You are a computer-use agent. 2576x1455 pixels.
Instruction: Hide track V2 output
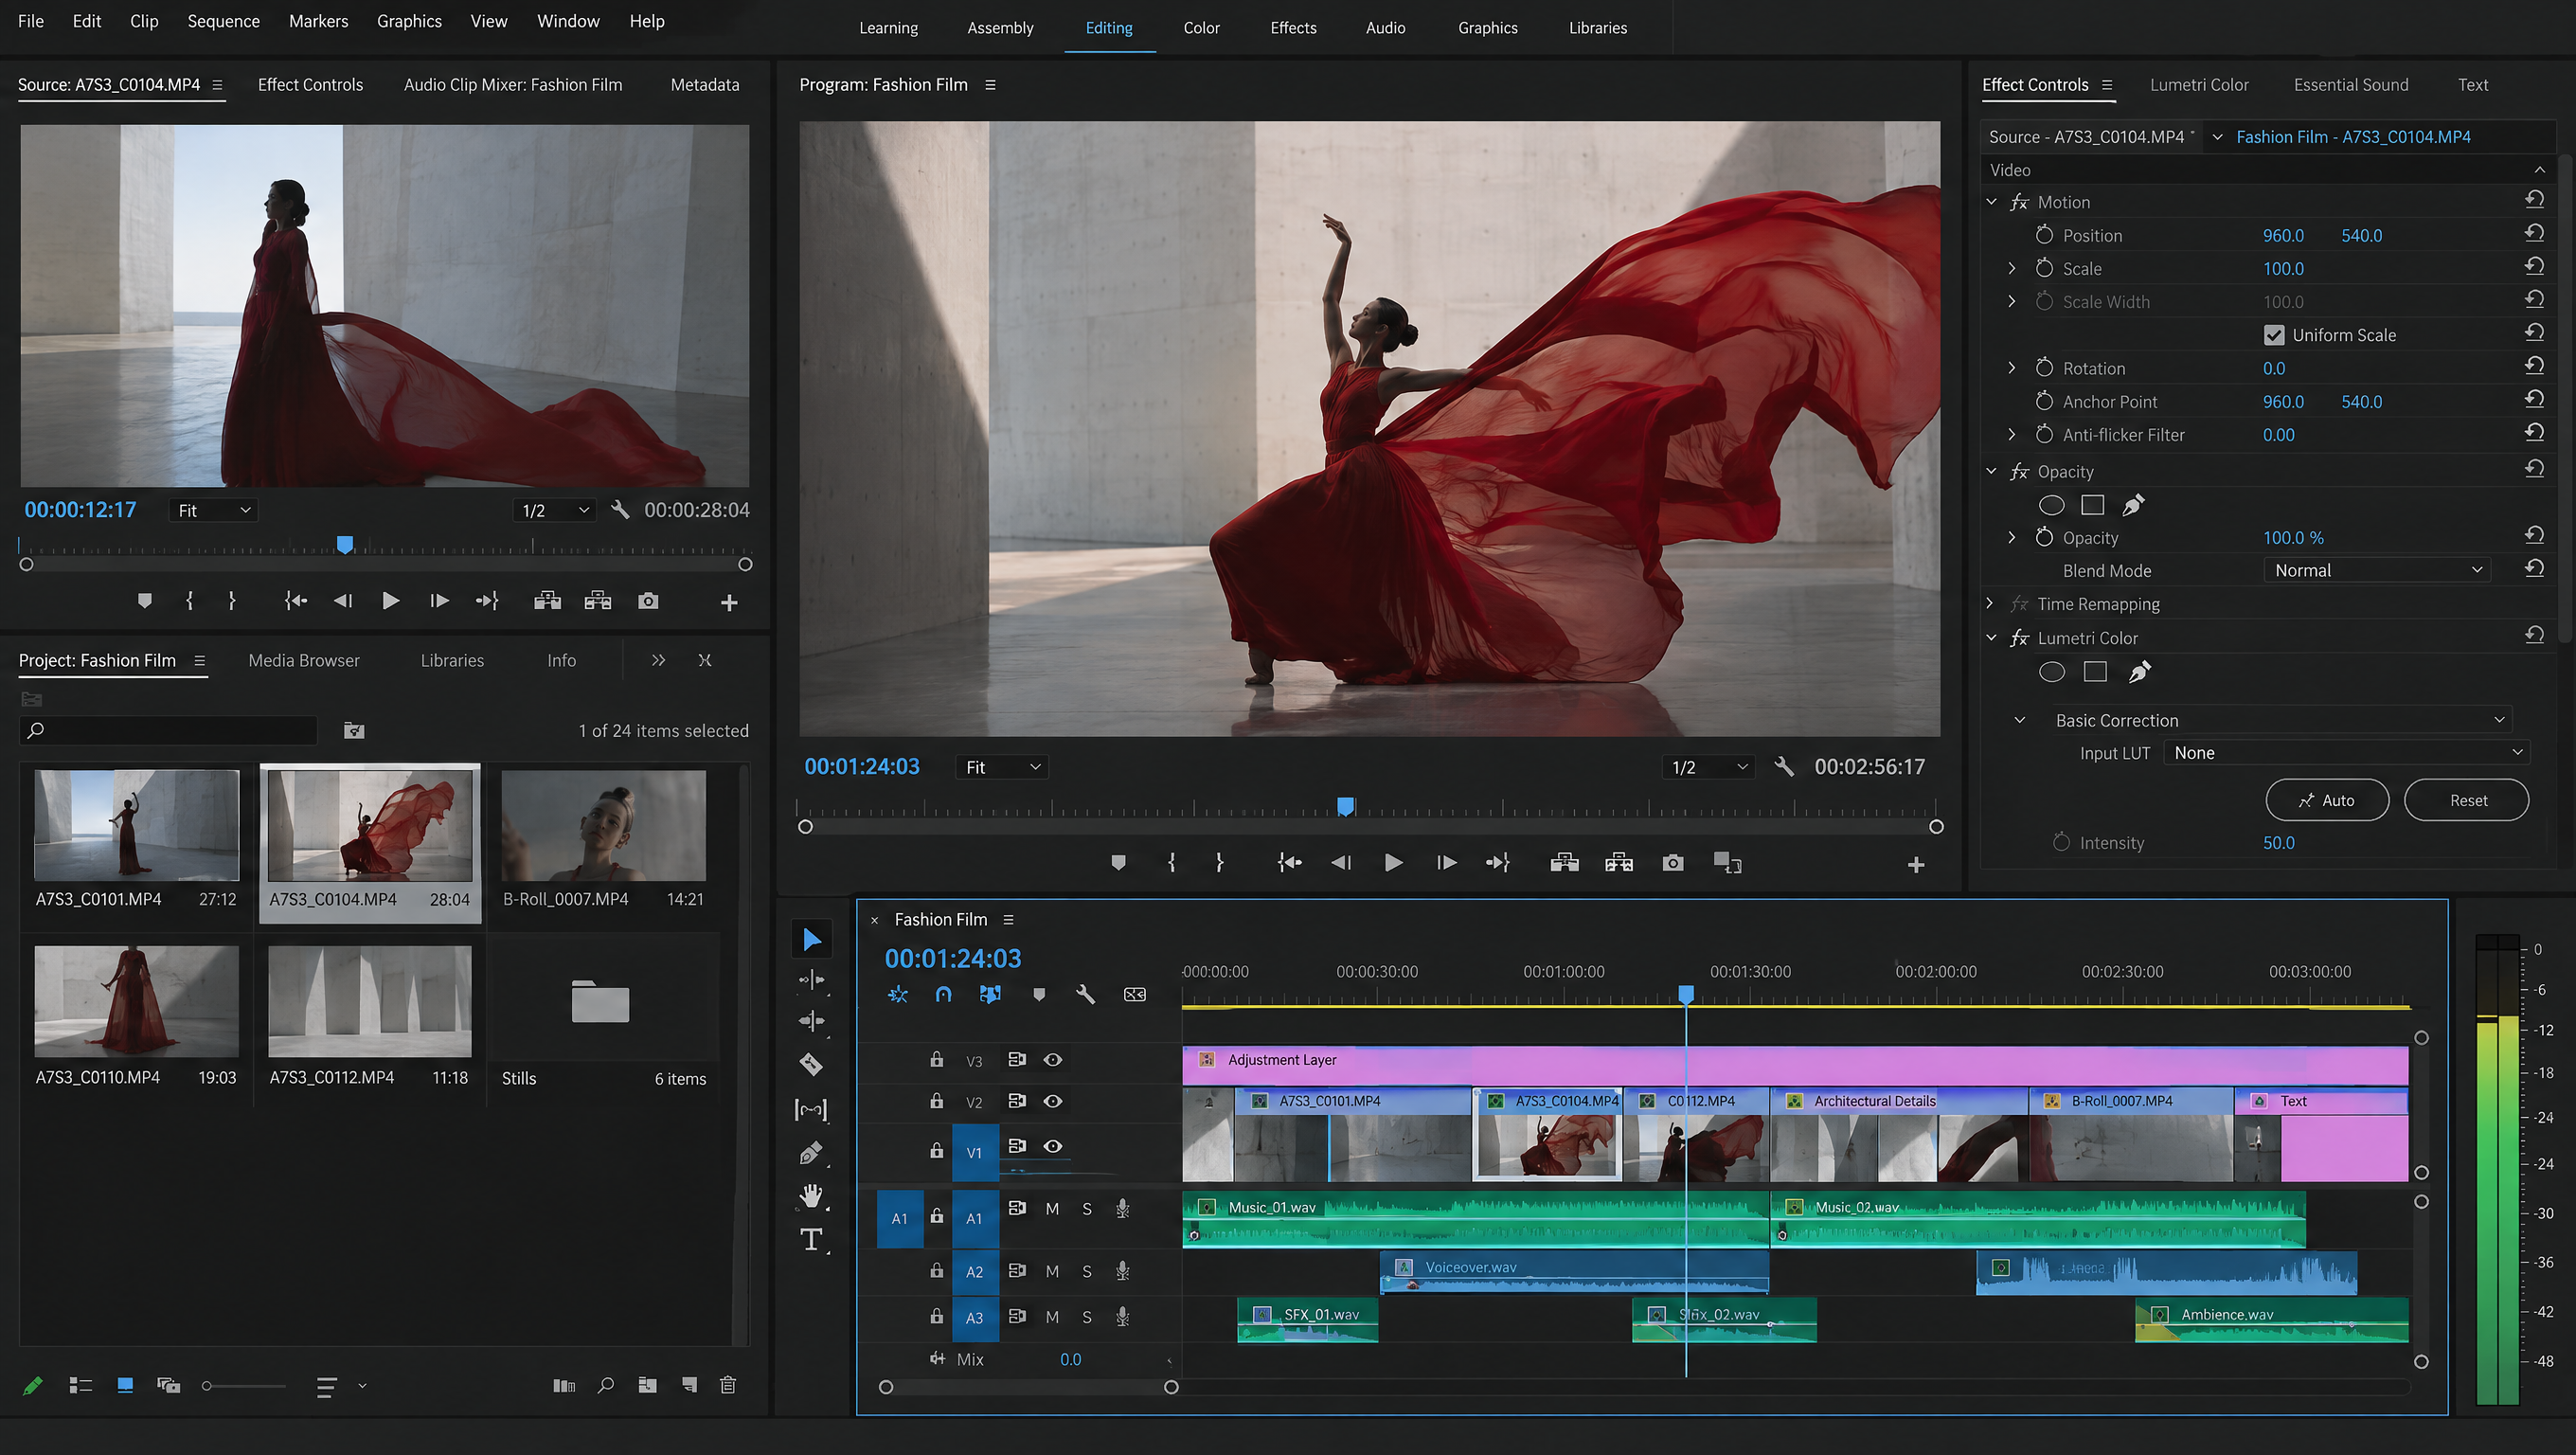coord(1053,1101)
